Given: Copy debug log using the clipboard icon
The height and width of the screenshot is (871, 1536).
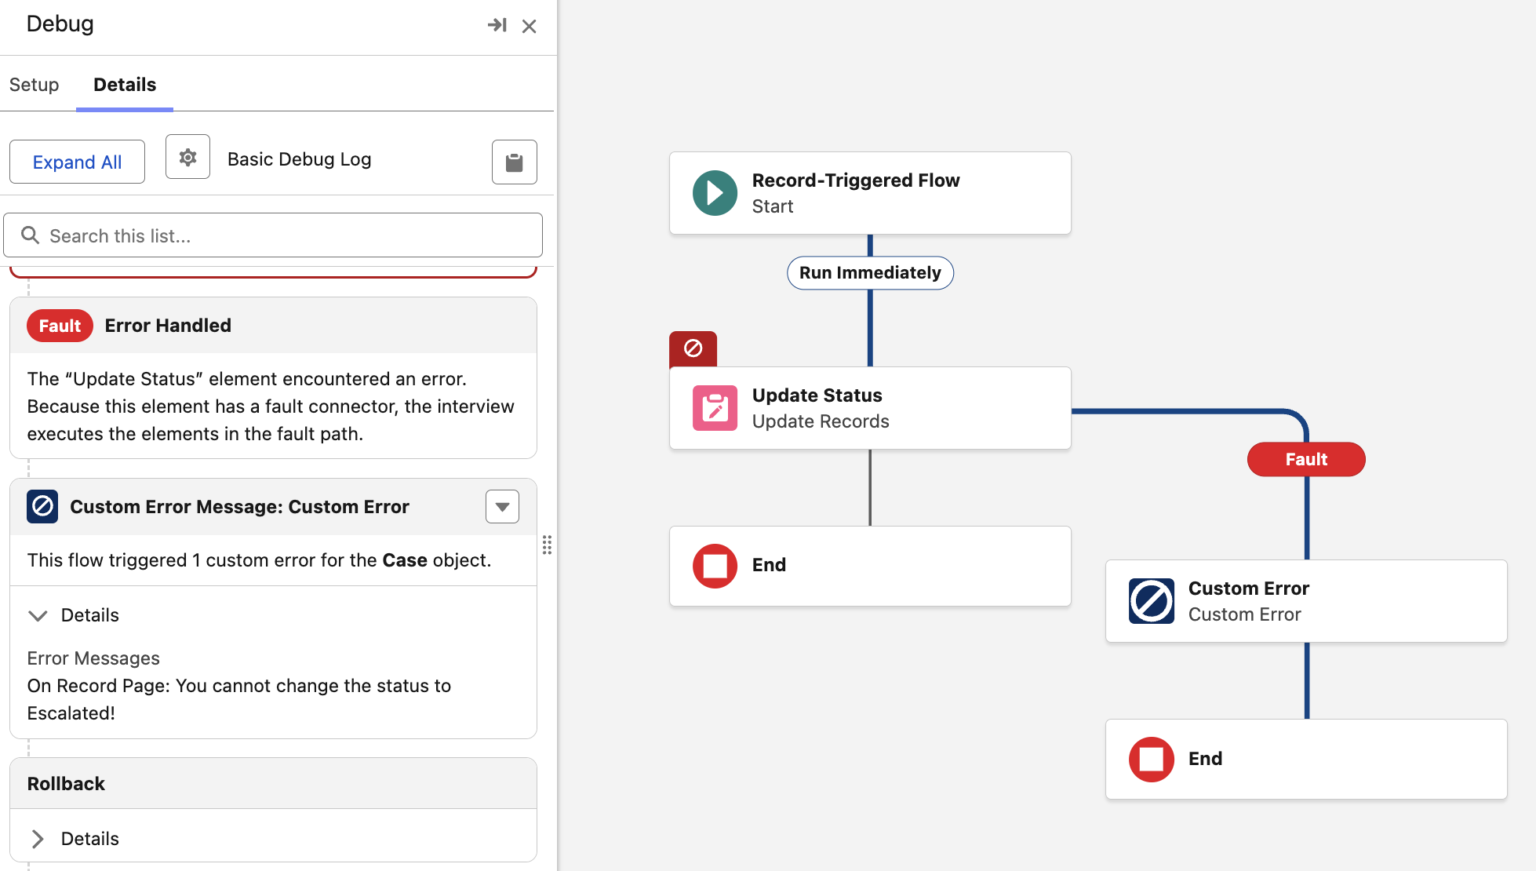Looking at the screenshot, I should point(514,161).
